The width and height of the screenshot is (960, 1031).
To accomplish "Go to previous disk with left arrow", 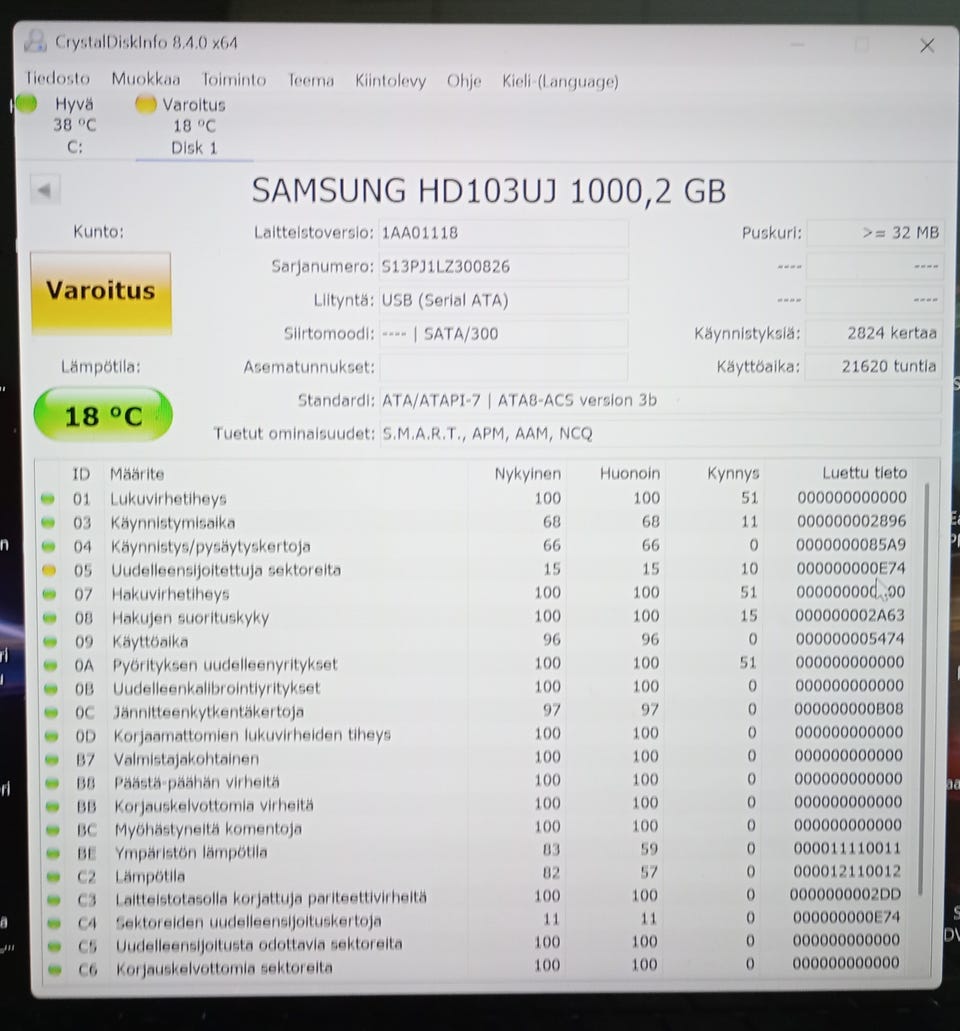I will click(45, 190).
